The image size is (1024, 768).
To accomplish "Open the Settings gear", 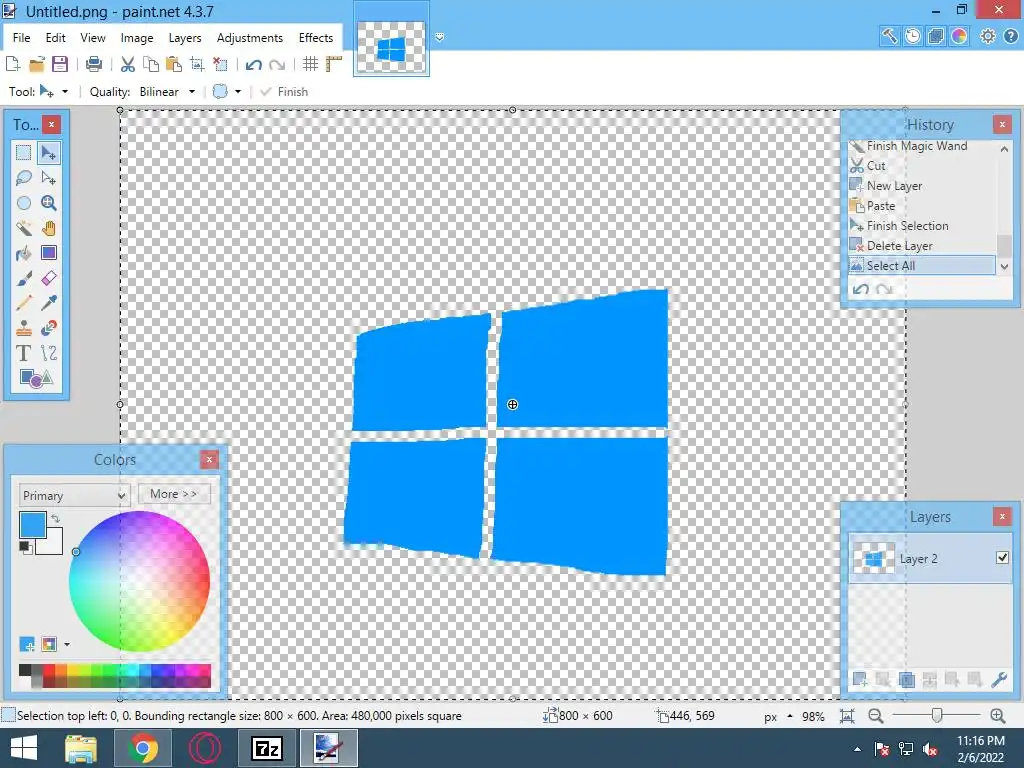I will coord(987,36).
